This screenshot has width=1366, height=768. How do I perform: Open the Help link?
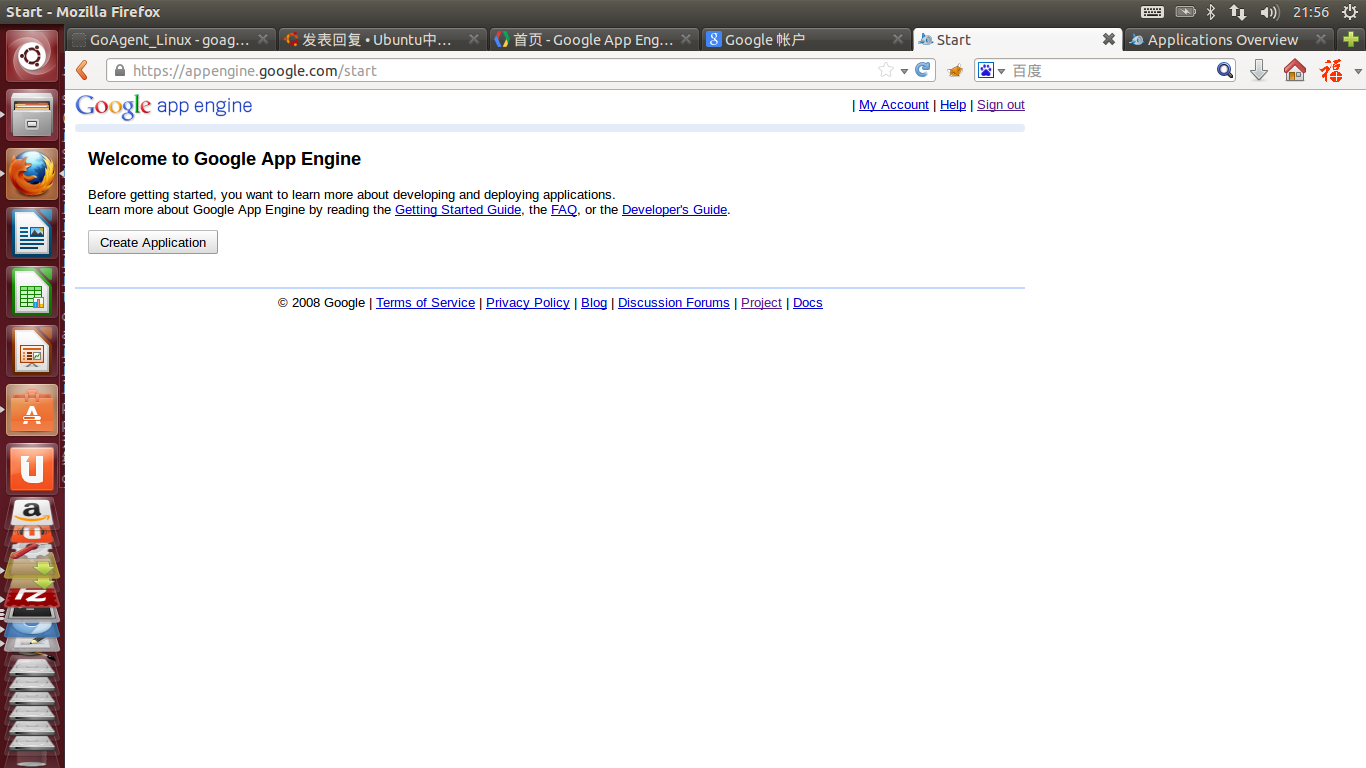tap(953, 105)
